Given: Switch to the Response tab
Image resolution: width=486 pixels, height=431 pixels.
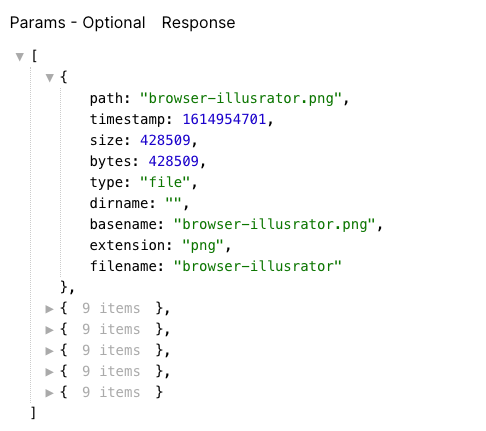Looking at the screenshot, I should pos(198,23).
